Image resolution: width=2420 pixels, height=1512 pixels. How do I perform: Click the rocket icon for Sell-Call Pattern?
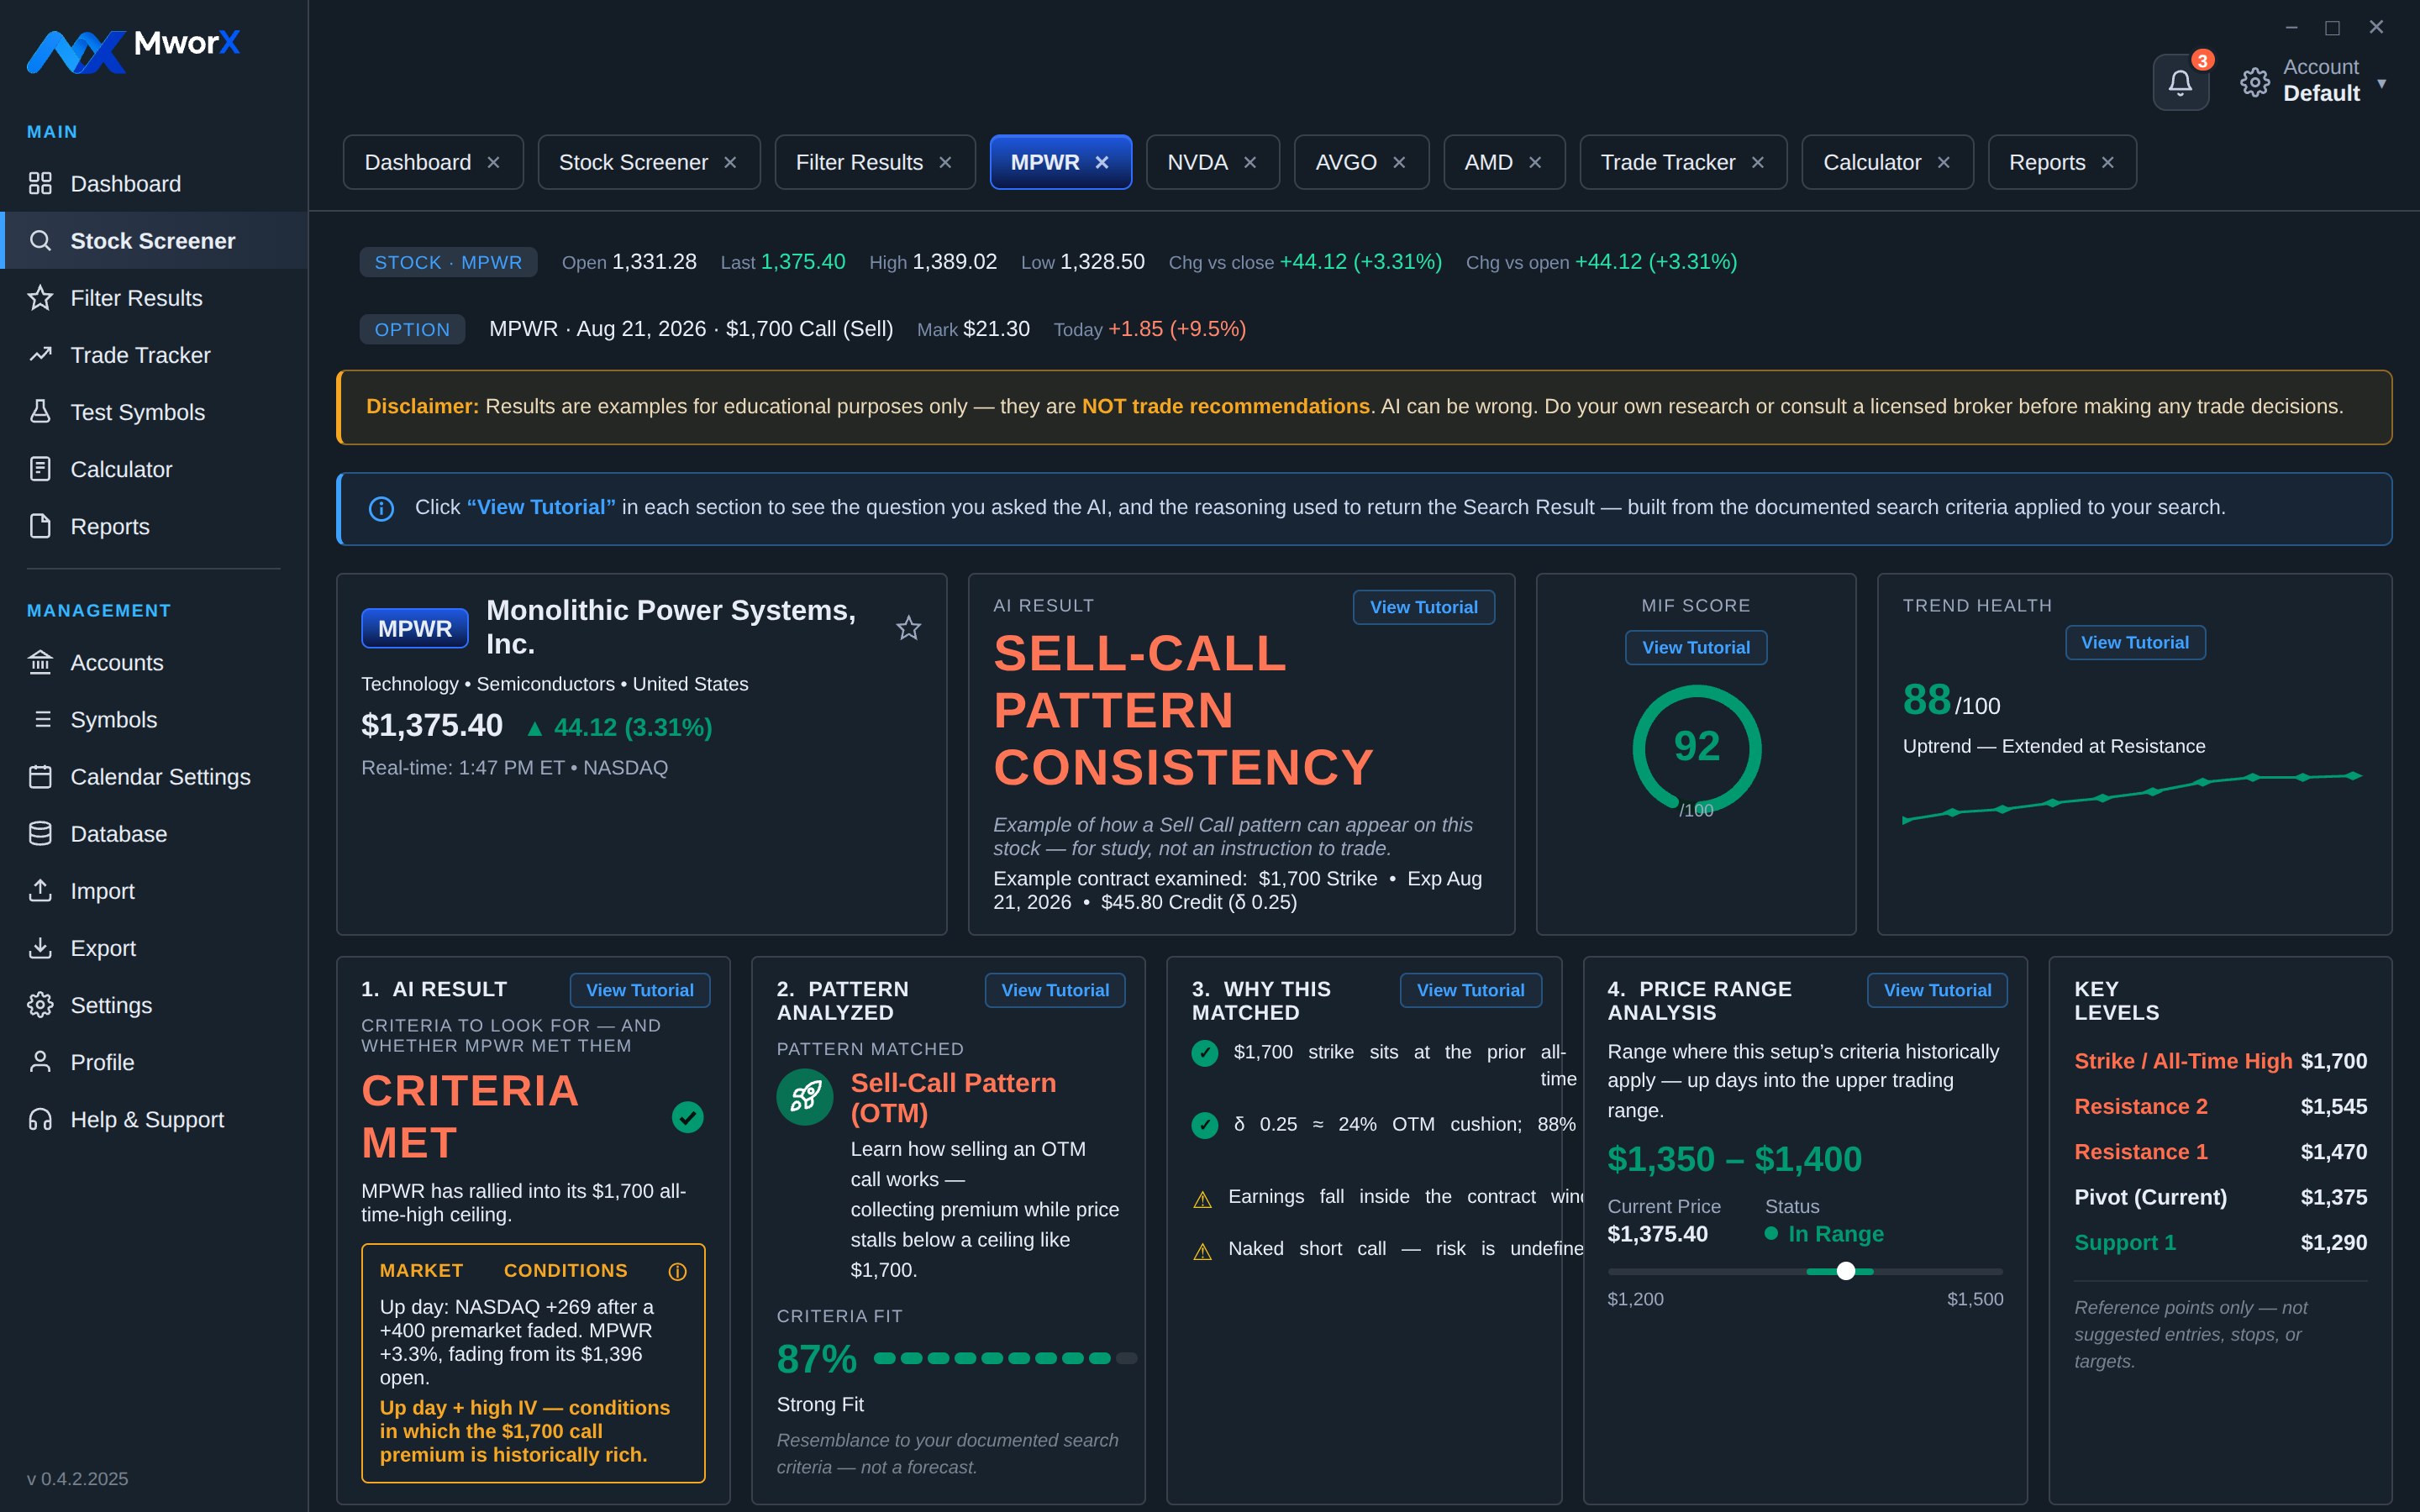point(805,1097)
